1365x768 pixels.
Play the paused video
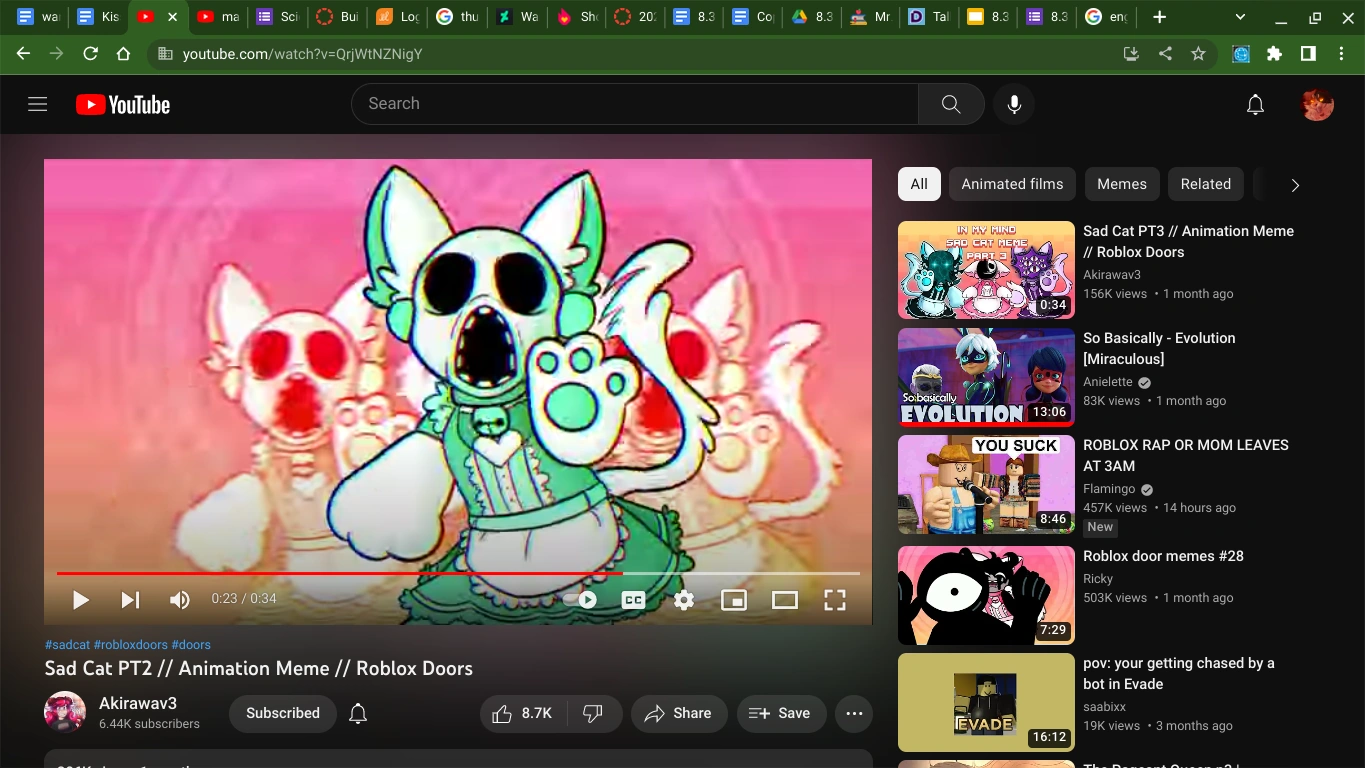tap(81, 599)
